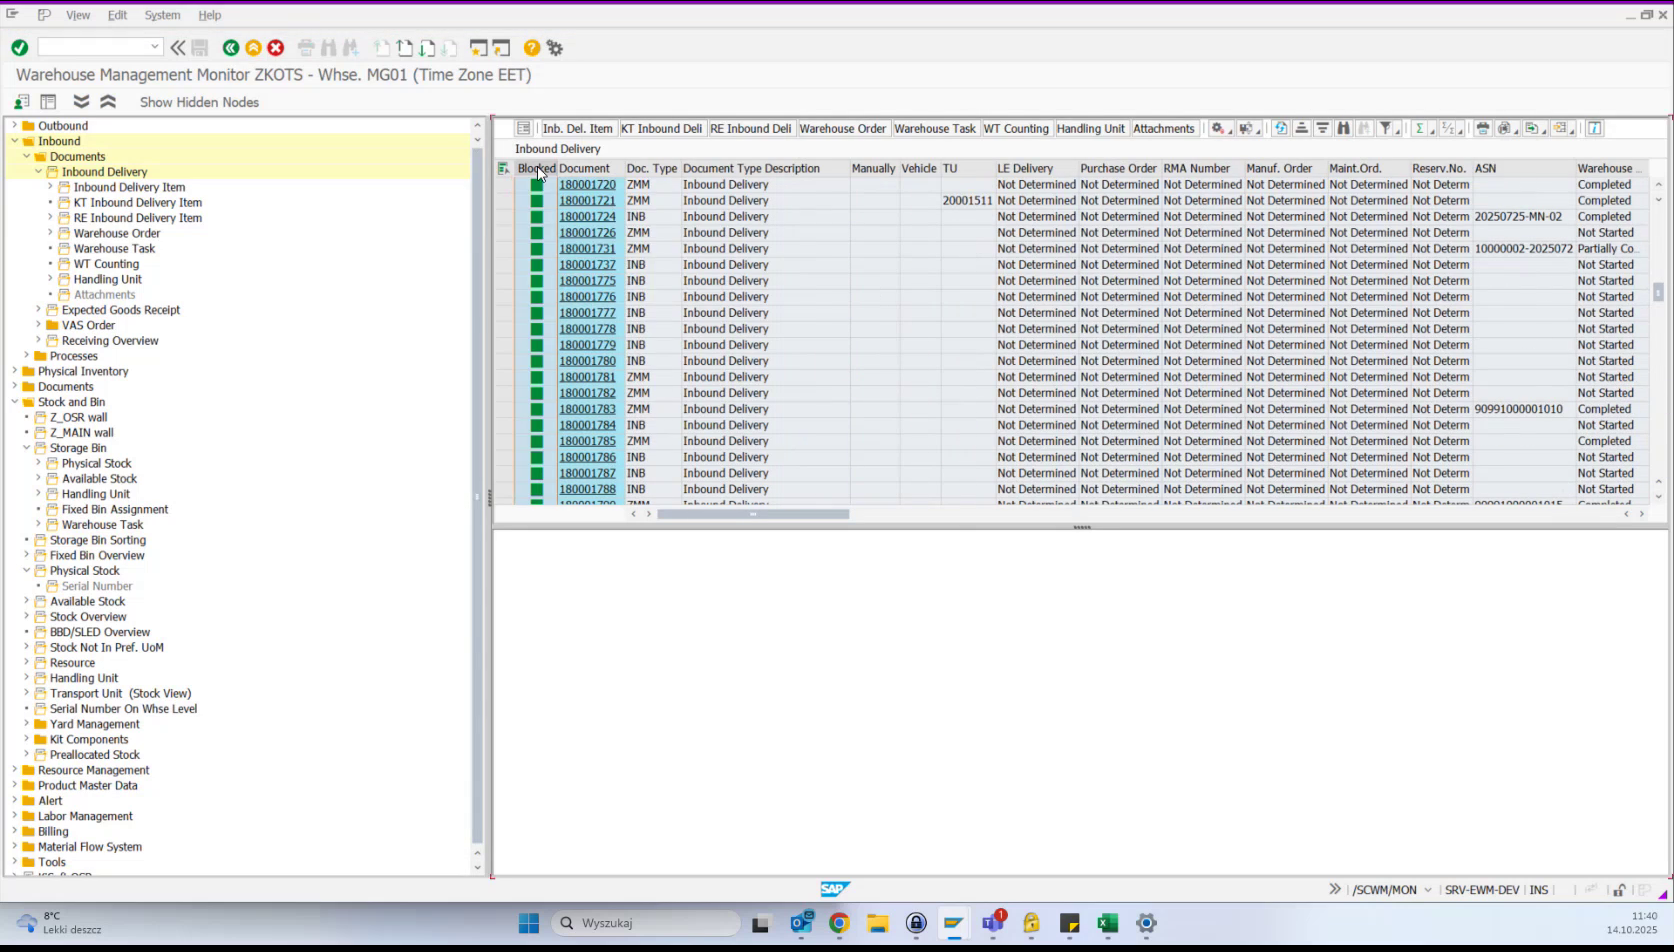Screen dimensions: 1674x952
Task: Open Help via the question mark icon
Action: [x=531, y=47]
